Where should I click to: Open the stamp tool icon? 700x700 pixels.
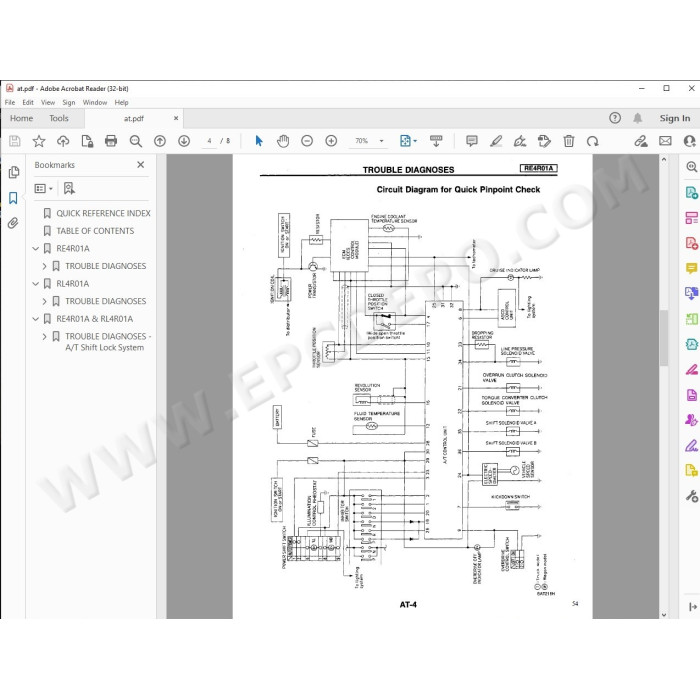(544, 141)
